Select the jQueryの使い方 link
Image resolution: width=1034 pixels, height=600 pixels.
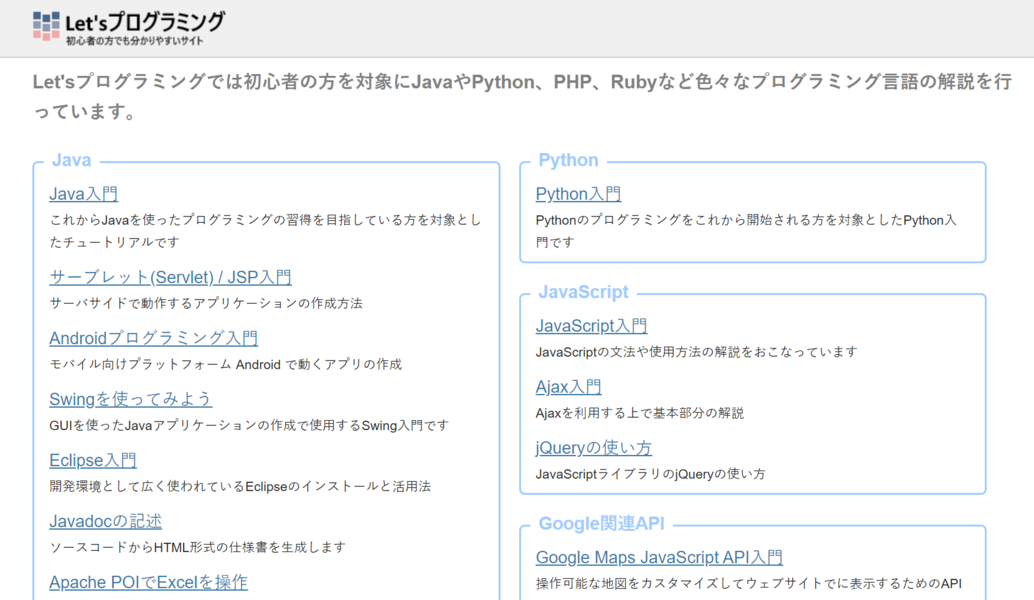point(594,447)
